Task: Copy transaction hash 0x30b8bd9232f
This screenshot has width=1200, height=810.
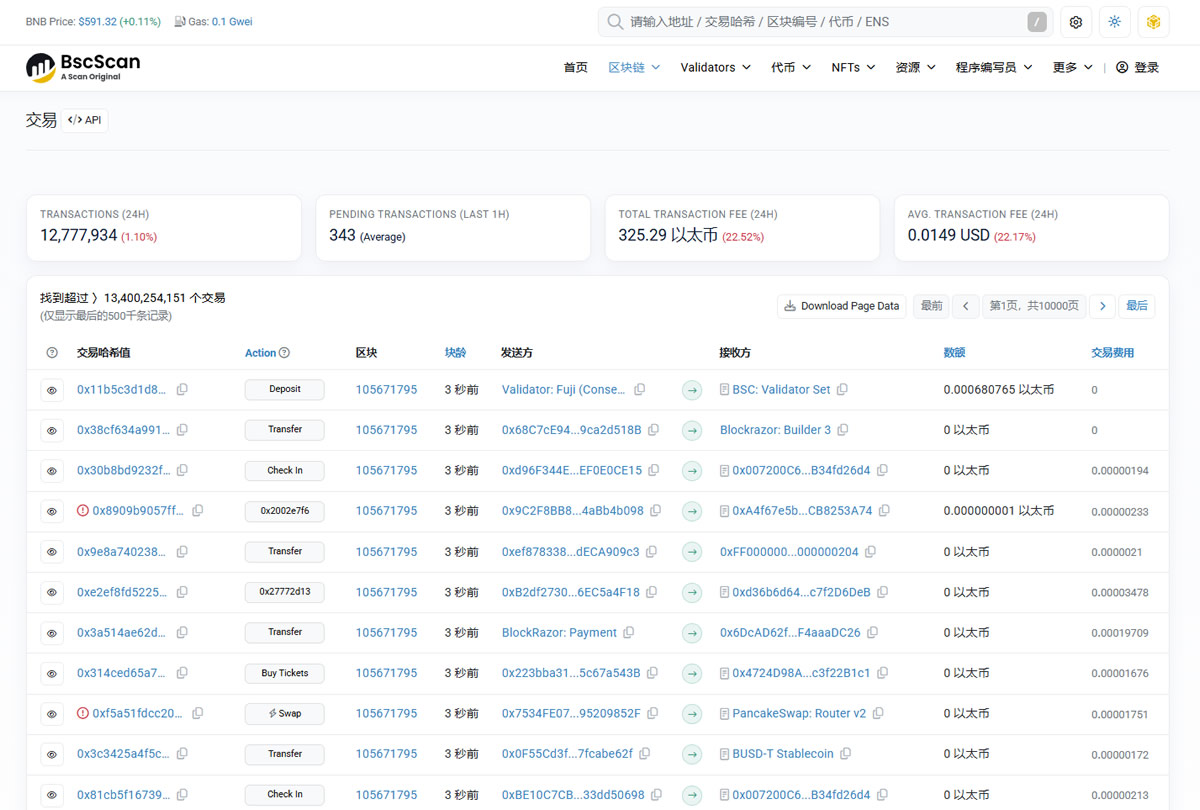Action: pos(182,470)
